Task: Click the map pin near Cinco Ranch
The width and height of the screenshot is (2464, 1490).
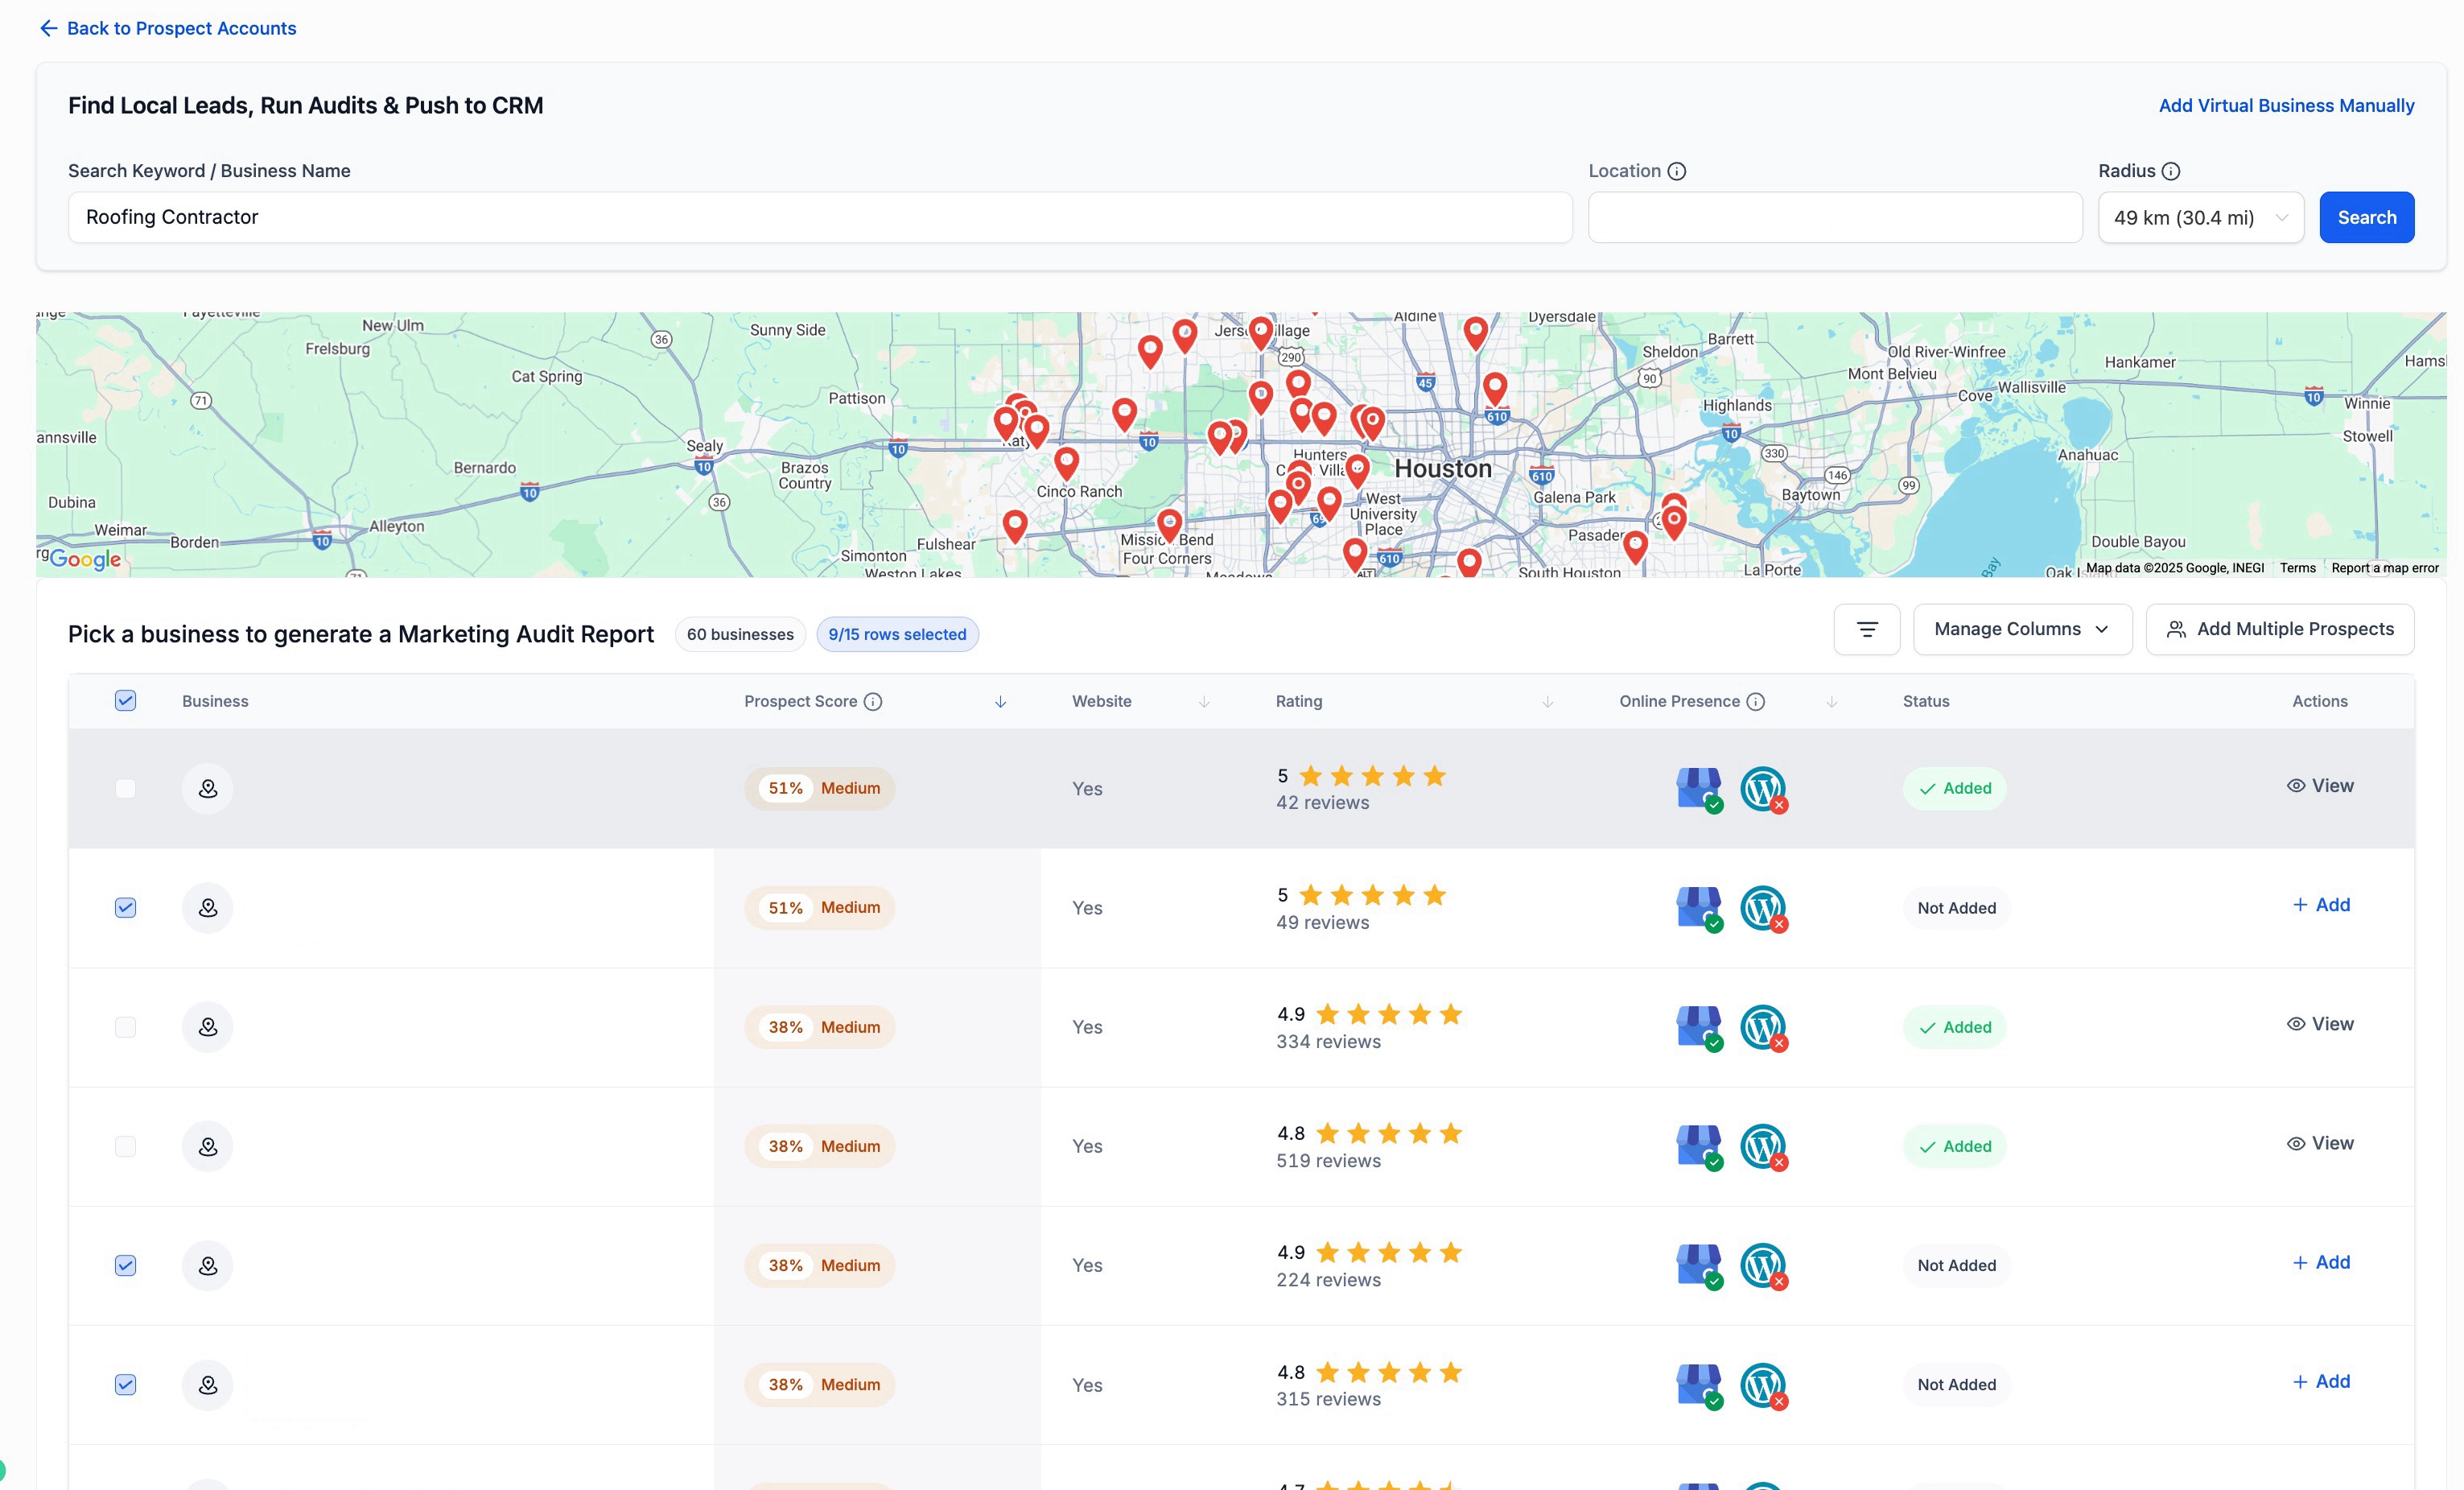Action: point(1067,463)
